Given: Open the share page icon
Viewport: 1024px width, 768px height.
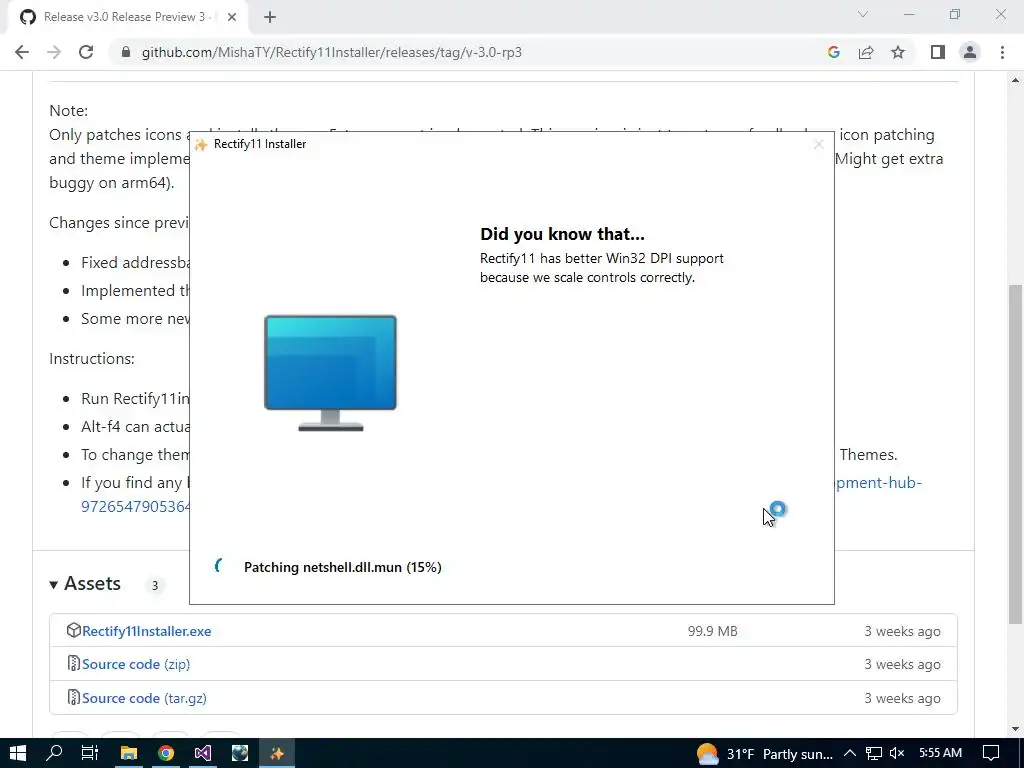Looking at the screenshot, I should pyautogui.click(x=866, y=52).
